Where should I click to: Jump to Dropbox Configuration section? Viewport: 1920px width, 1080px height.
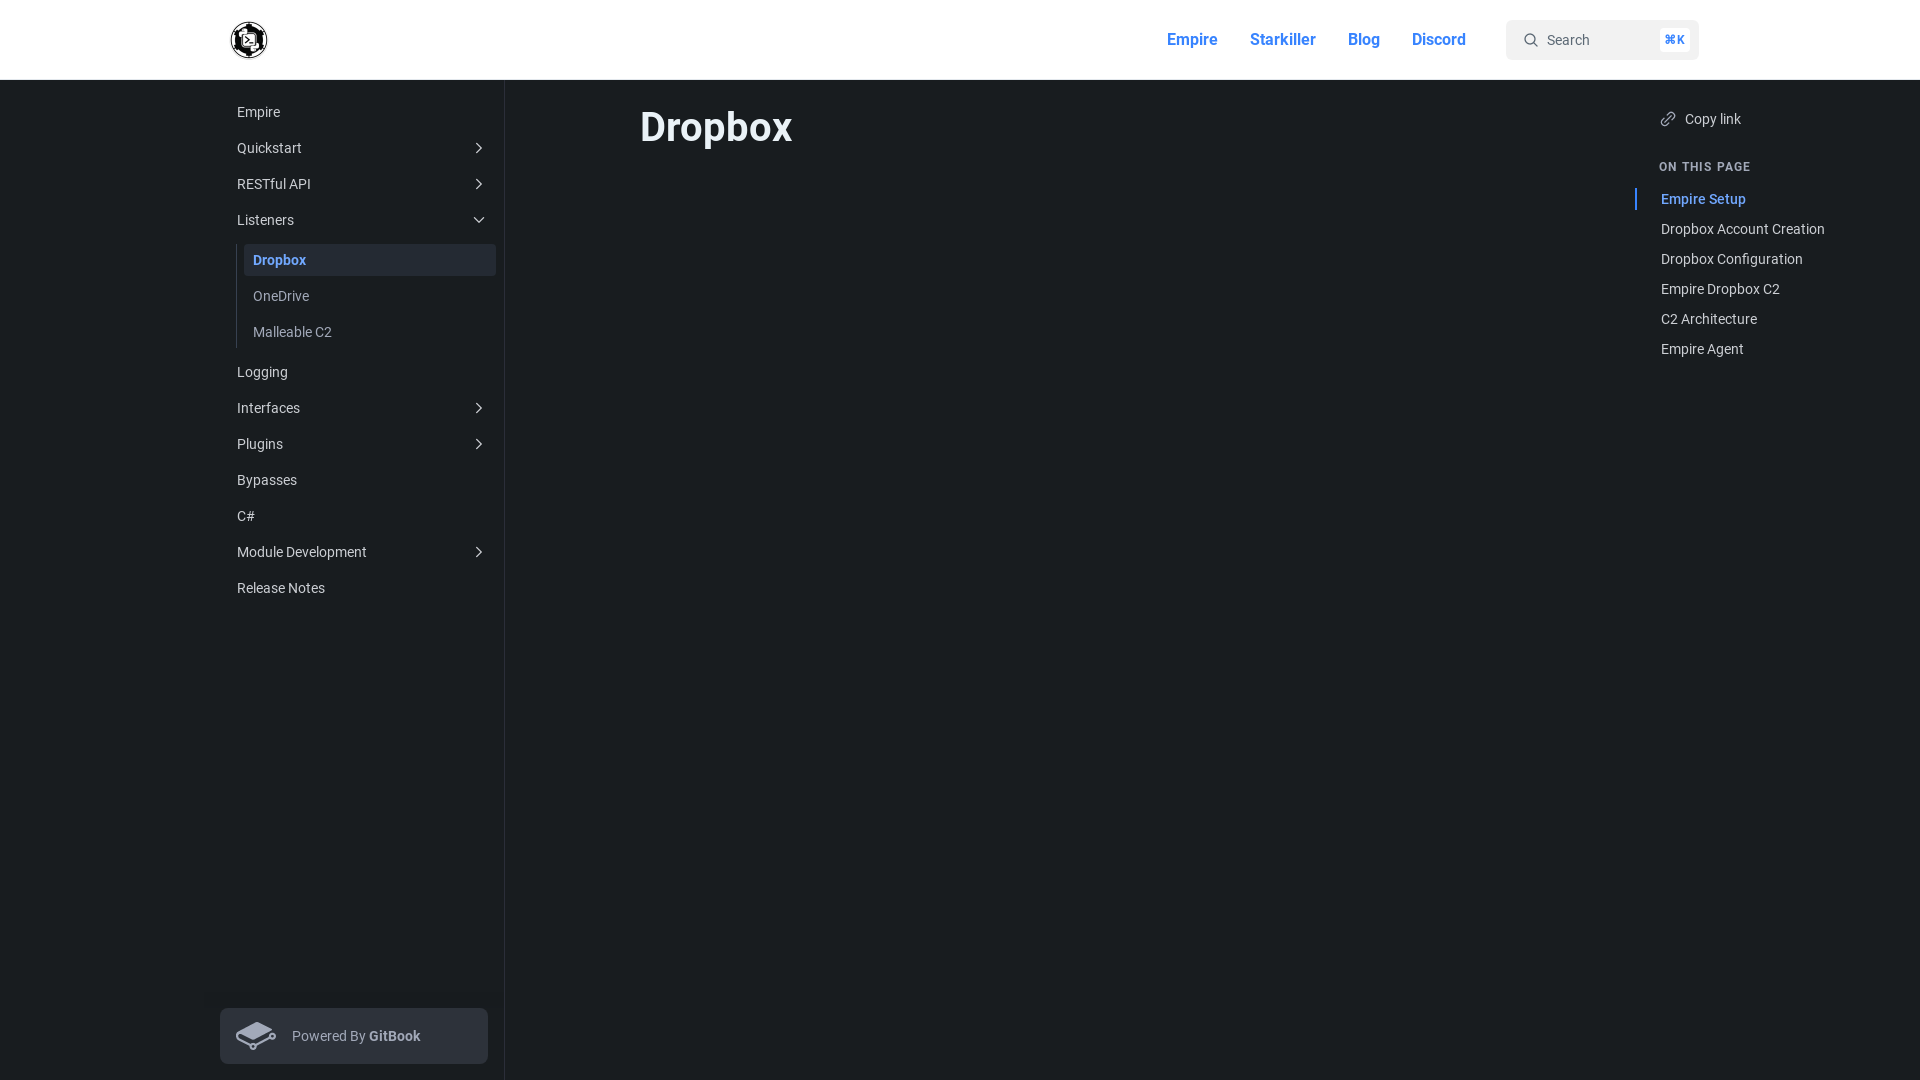tap(1731, 259)
